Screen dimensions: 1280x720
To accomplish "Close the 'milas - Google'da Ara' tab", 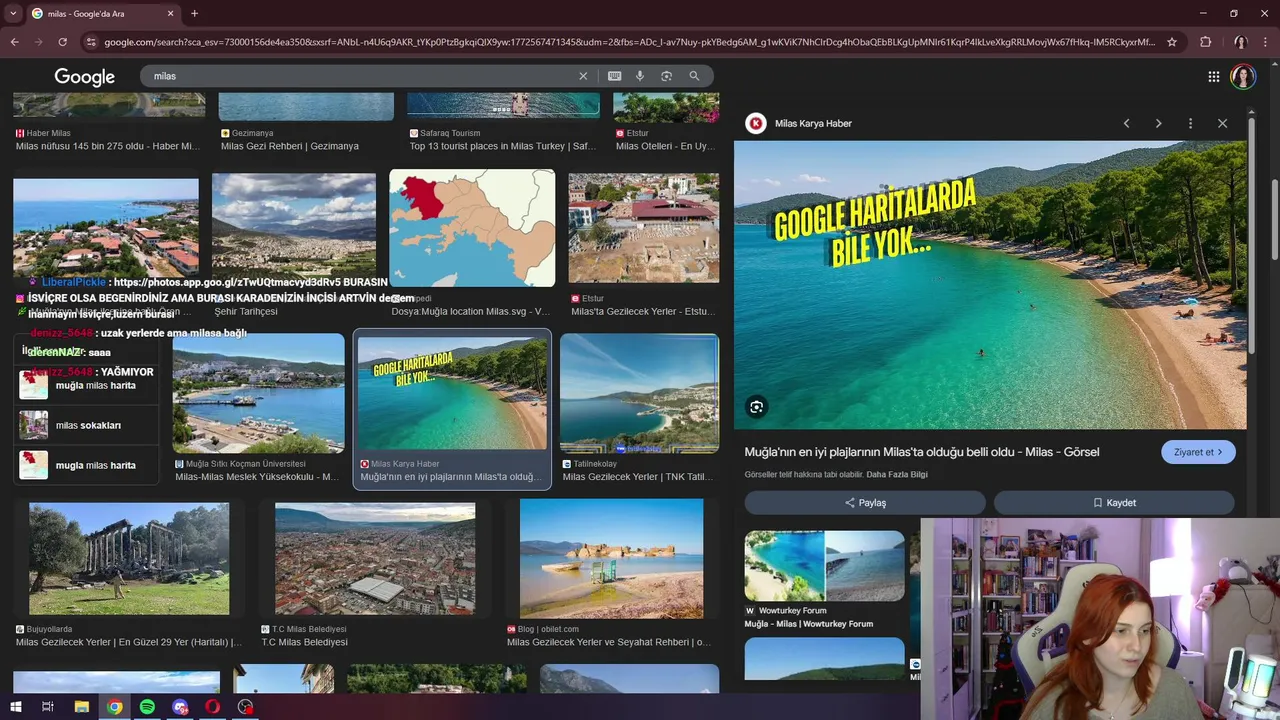I will coord(170,13).
